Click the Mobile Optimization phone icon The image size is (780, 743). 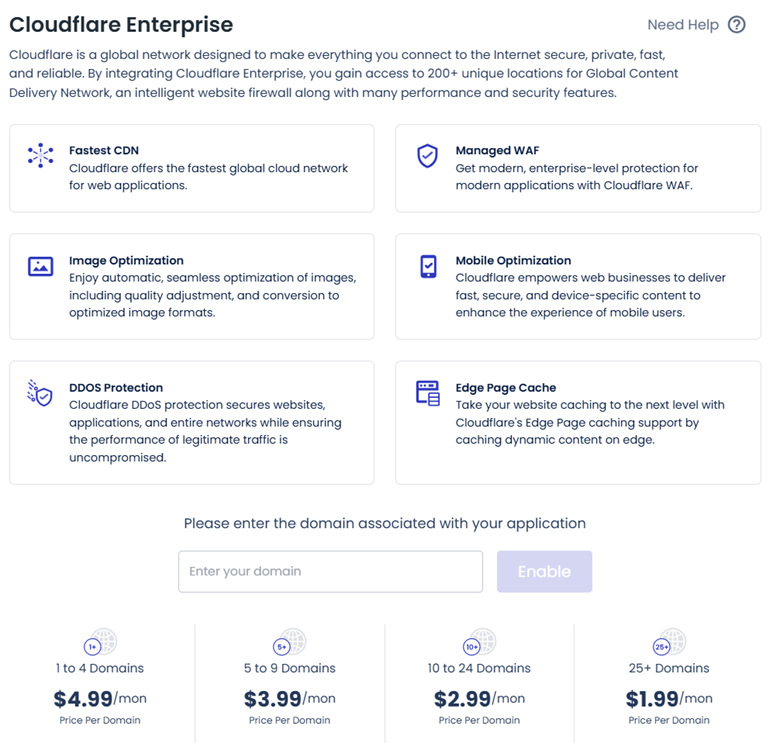point(428,266)
